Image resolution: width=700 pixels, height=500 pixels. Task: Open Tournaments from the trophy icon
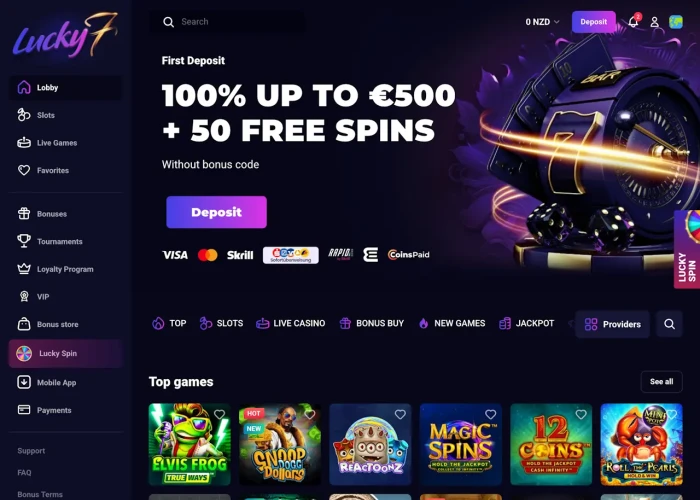pos(24,241)
